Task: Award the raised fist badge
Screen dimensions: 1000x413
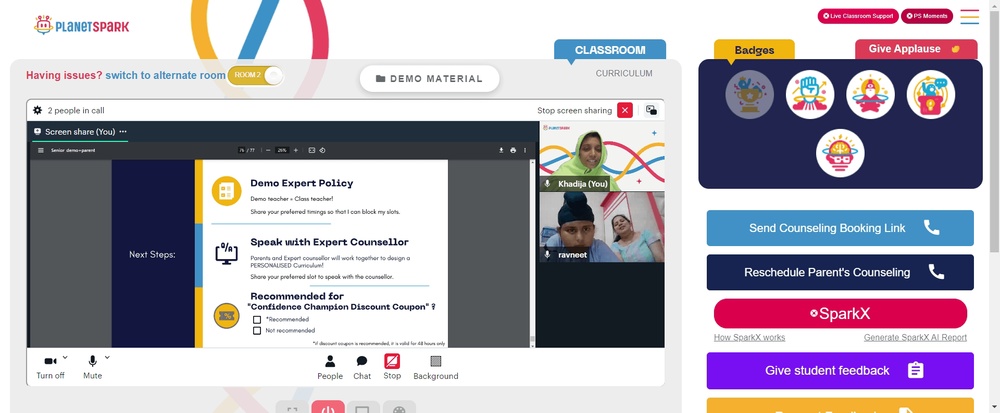Action: point(810,94)
